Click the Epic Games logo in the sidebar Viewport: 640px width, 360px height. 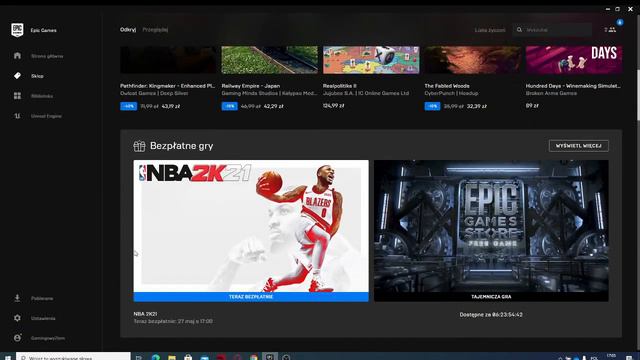coord(17,30)
